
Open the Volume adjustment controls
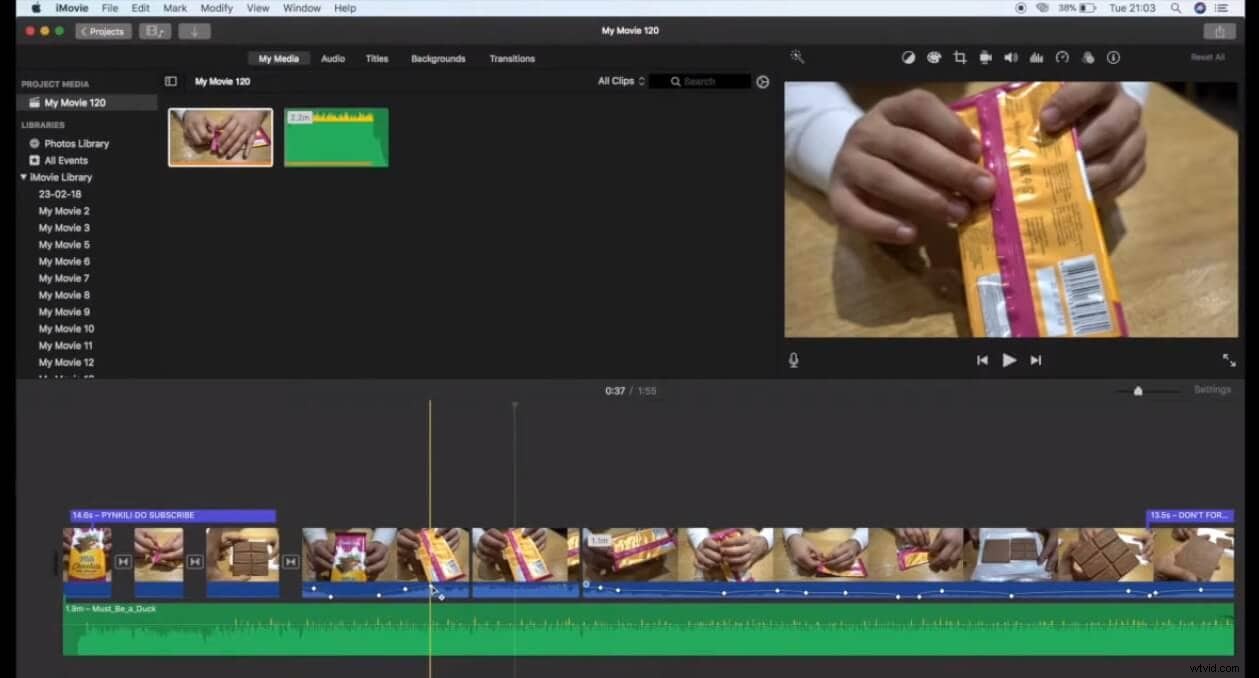tap(1011, 57)
